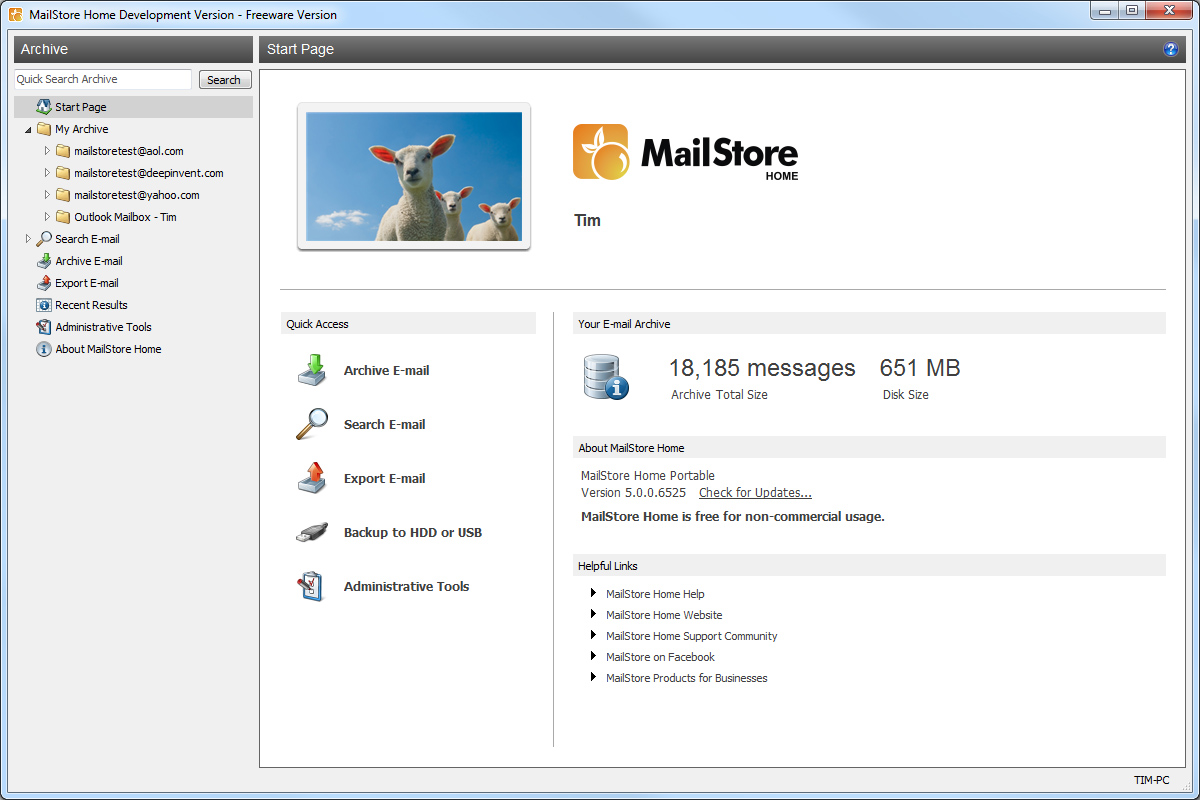The width and height of the screenshot is (1200, 800).
Task: Click the 651 MB disk size value
Action: 920,368
